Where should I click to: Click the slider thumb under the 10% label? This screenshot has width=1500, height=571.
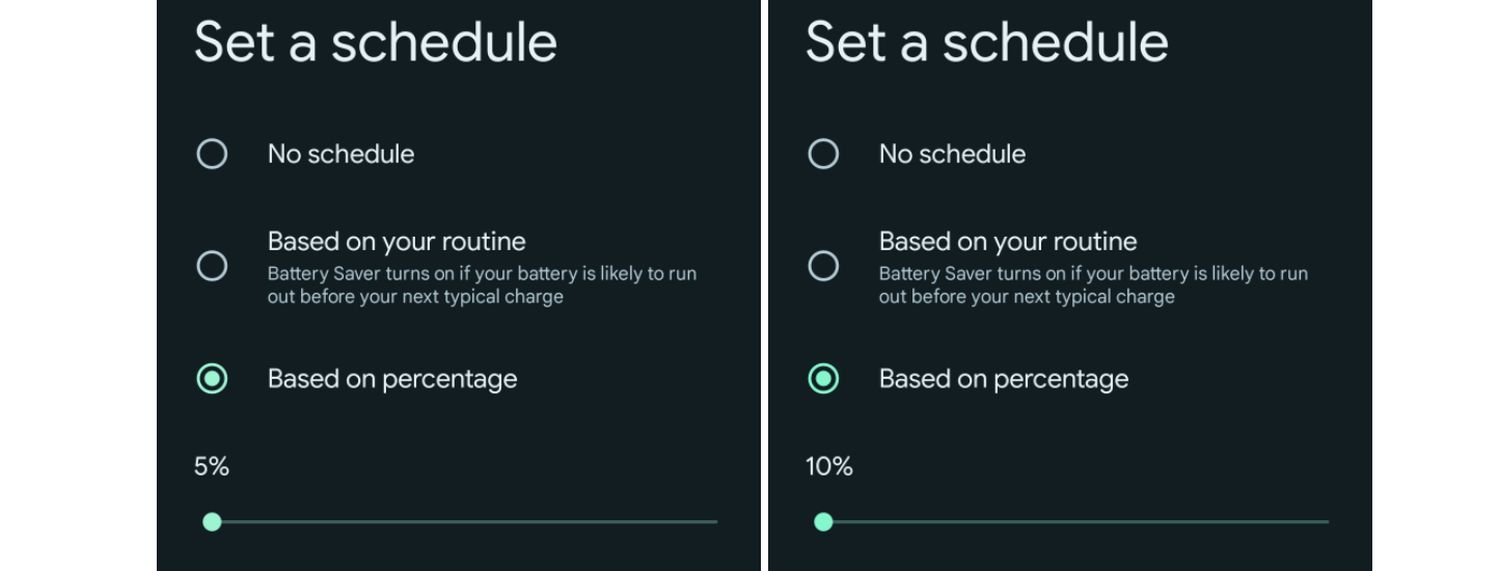click(823, 522)
